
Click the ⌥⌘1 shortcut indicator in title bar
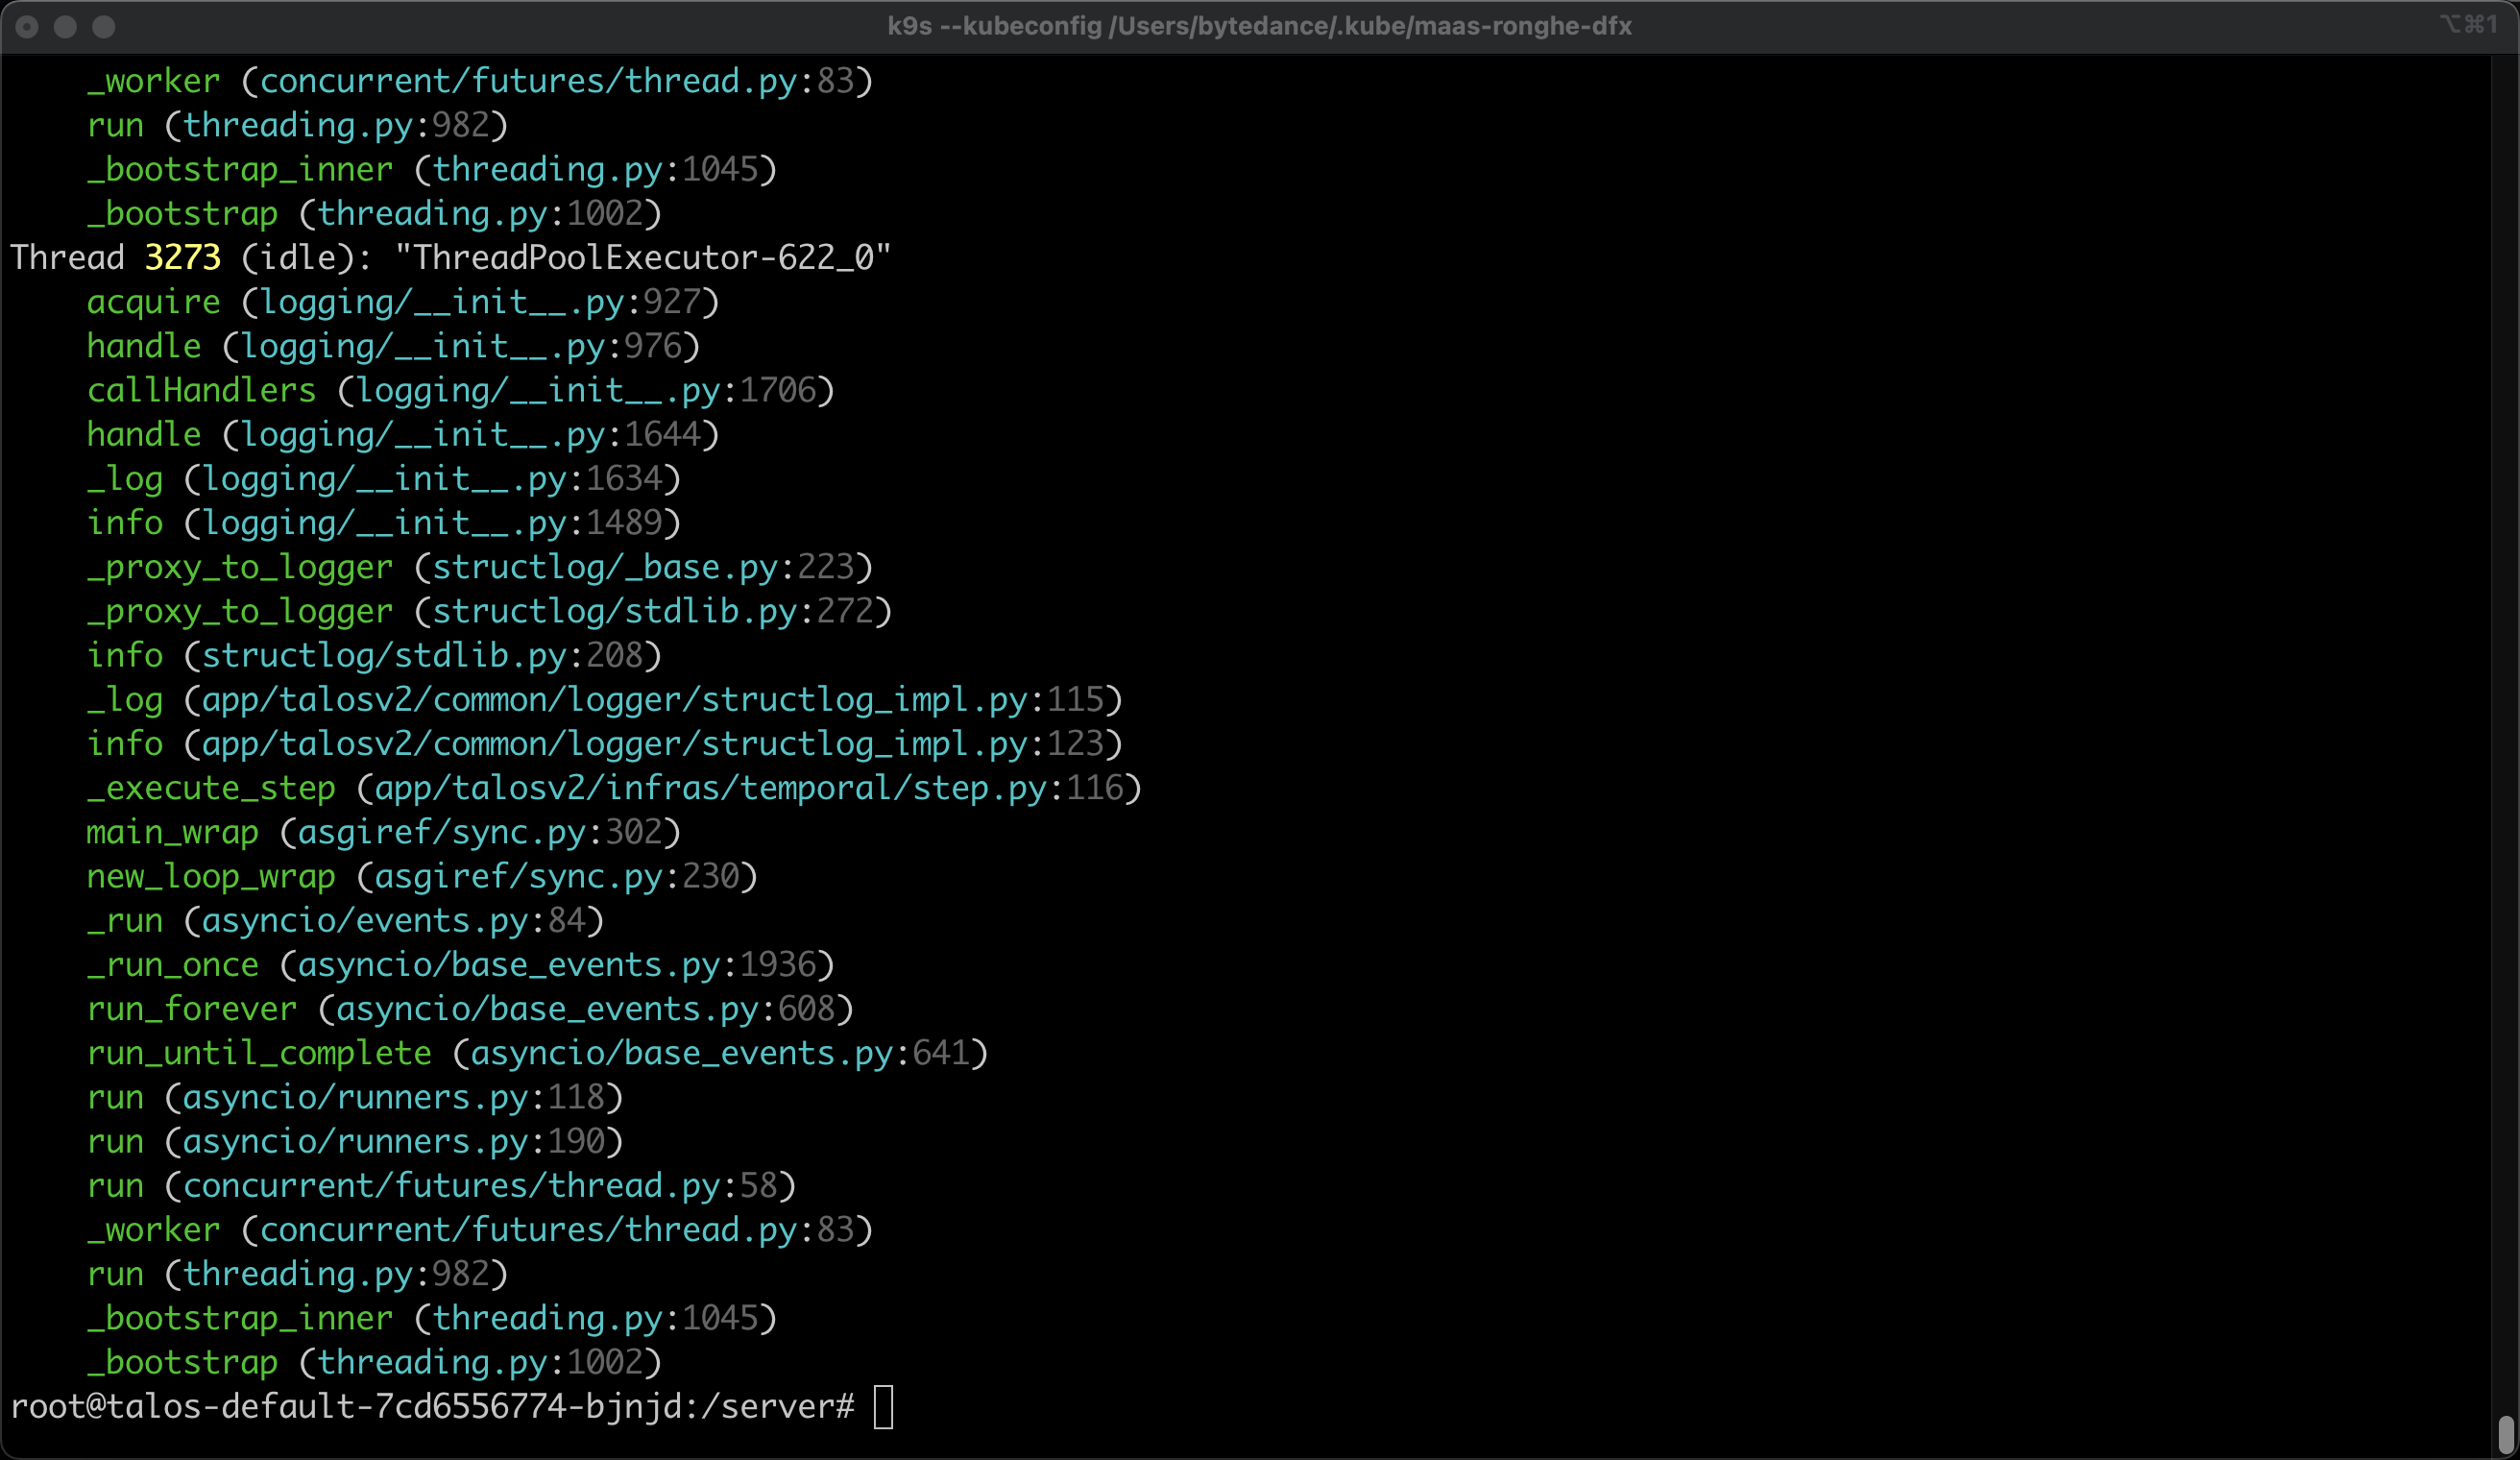click(x=2469, y=24)
